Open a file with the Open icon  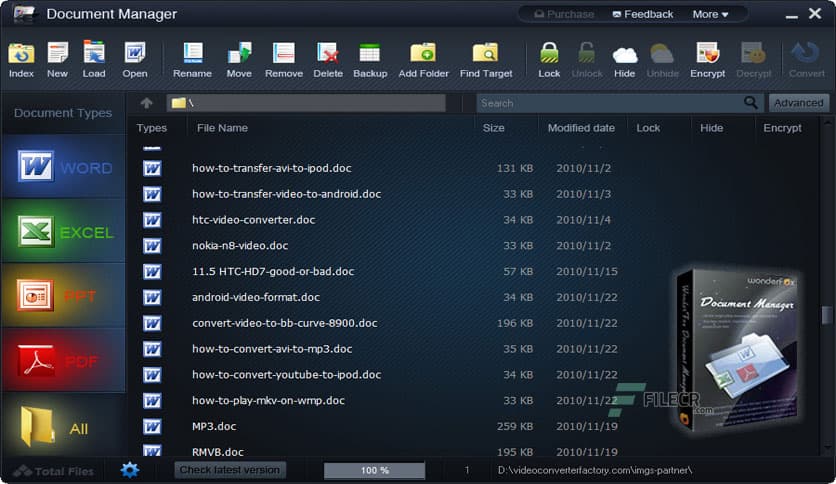[135, 53]
